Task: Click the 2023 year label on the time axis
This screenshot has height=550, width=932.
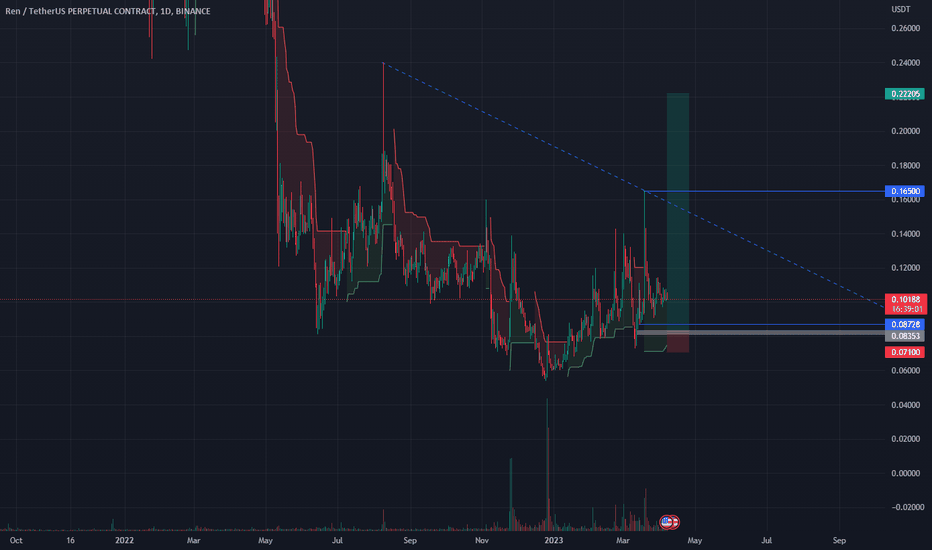Action: tap(553, 540)
